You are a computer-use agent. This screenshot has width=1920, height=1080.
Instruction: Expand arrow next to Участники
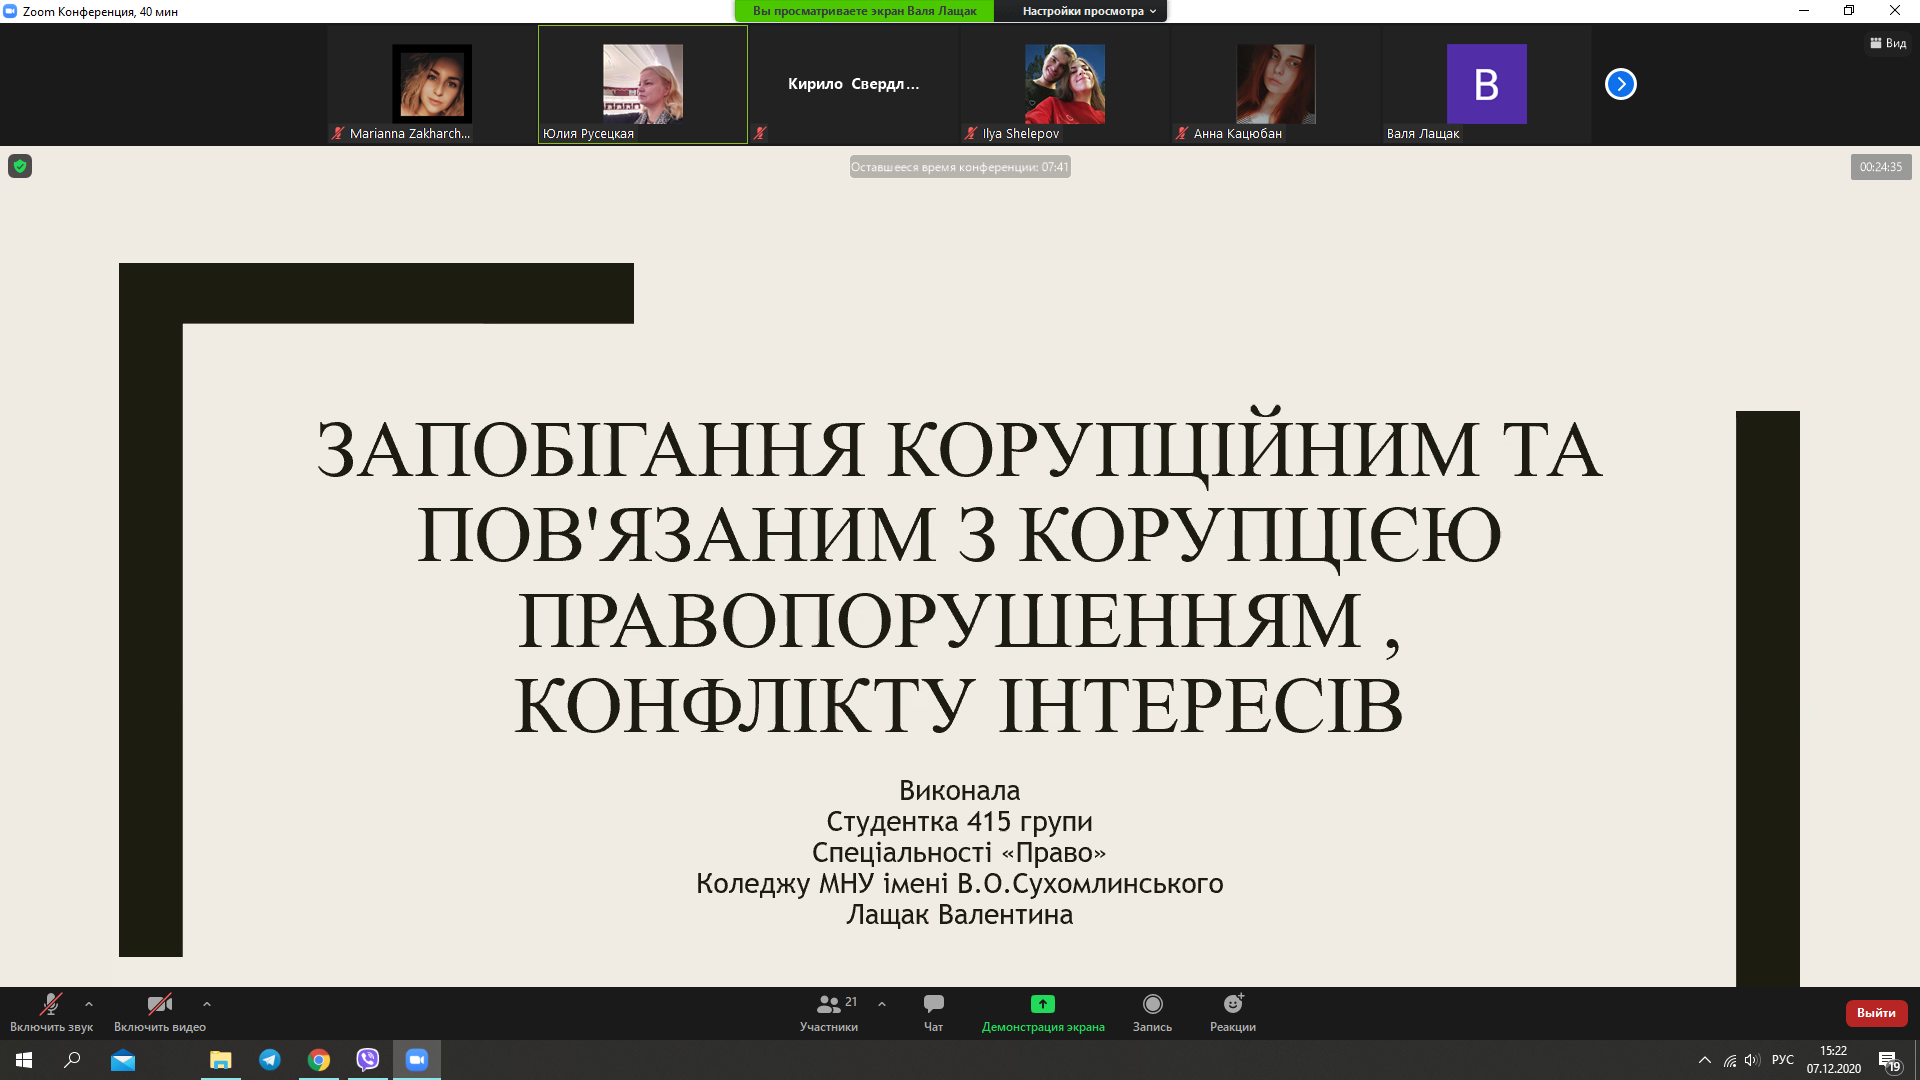882,1004
